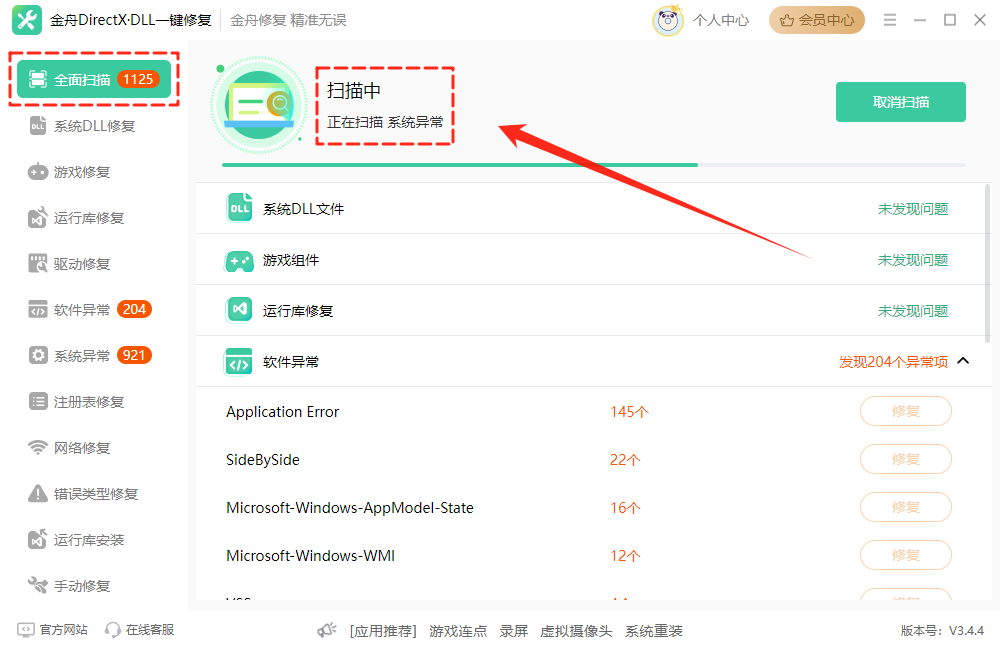
Task: Click 发现204个异常项 status text
Action: pyautogui.click(x=893, y=362)
